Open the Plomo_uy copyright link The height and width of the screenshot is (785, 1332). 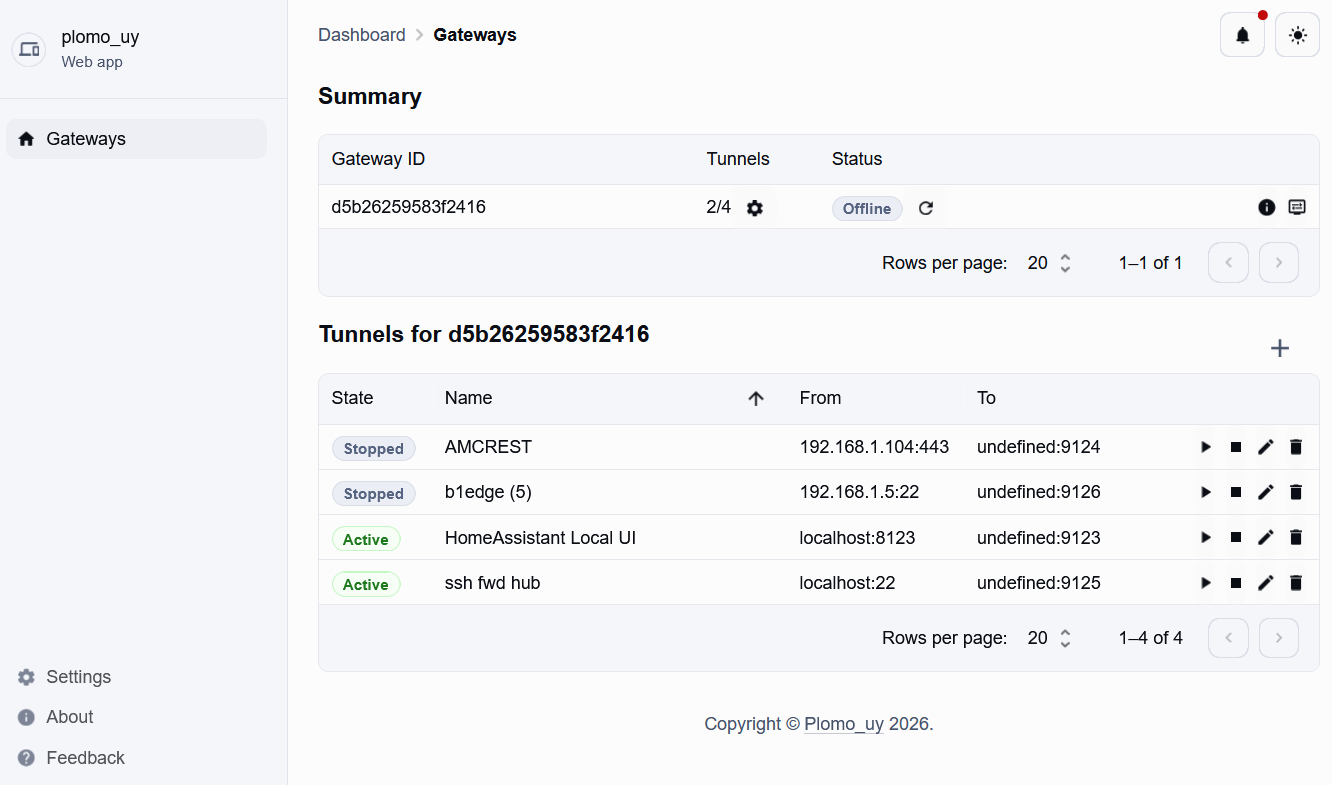click(x=843, y=724)
